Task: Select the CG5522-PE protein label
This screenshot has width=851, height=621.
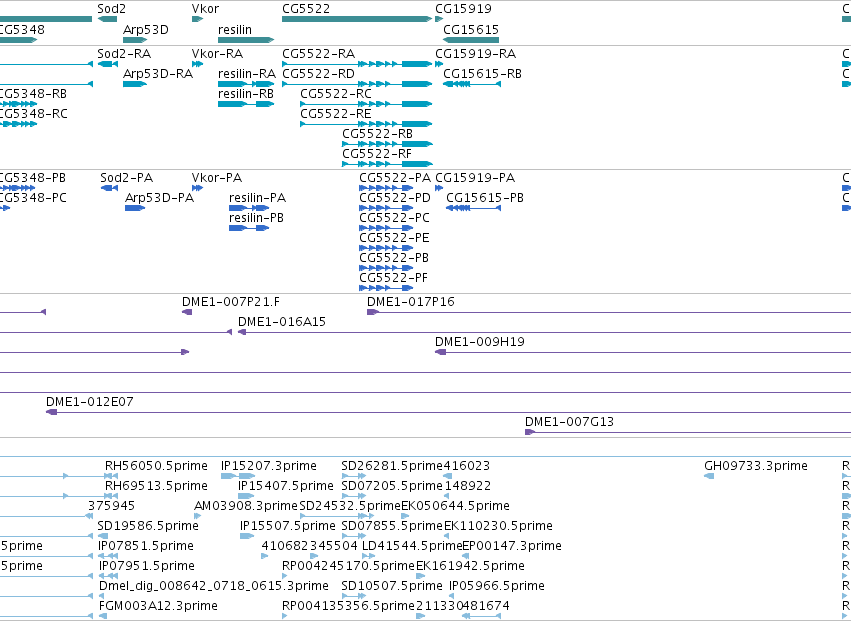Action: point(395,238)
